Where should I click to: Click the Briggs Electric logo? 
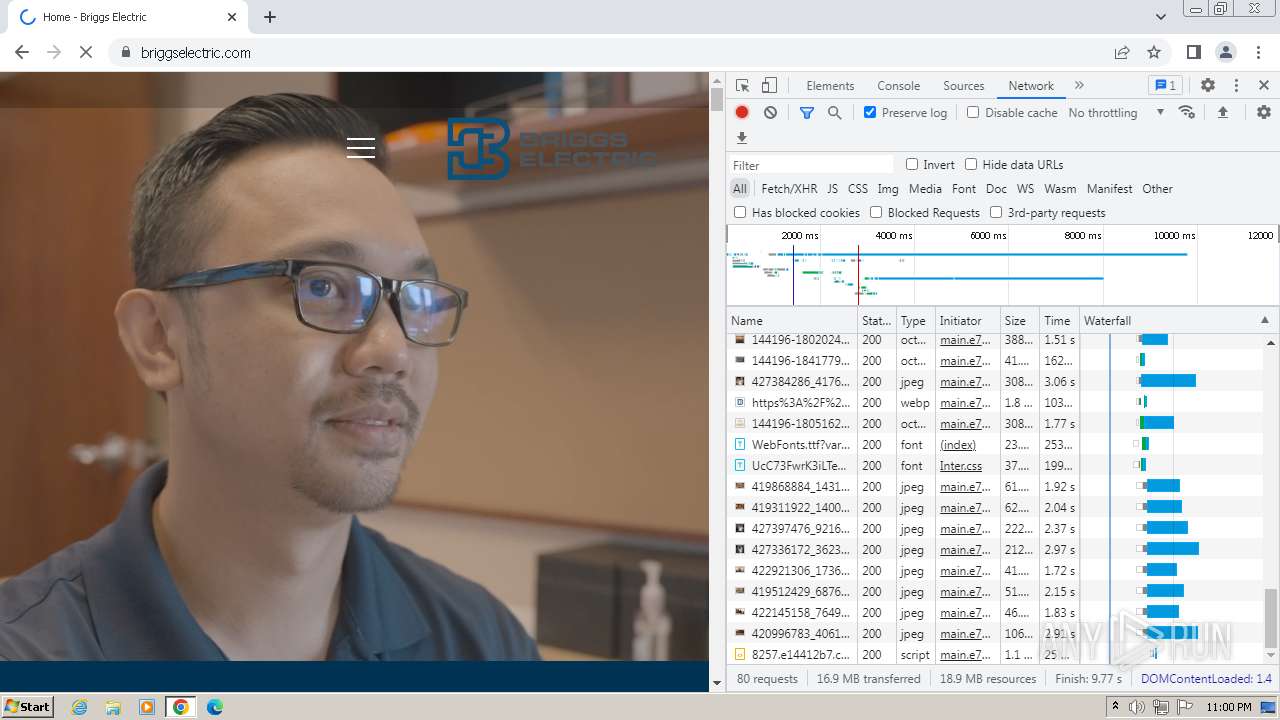point(550,149)
